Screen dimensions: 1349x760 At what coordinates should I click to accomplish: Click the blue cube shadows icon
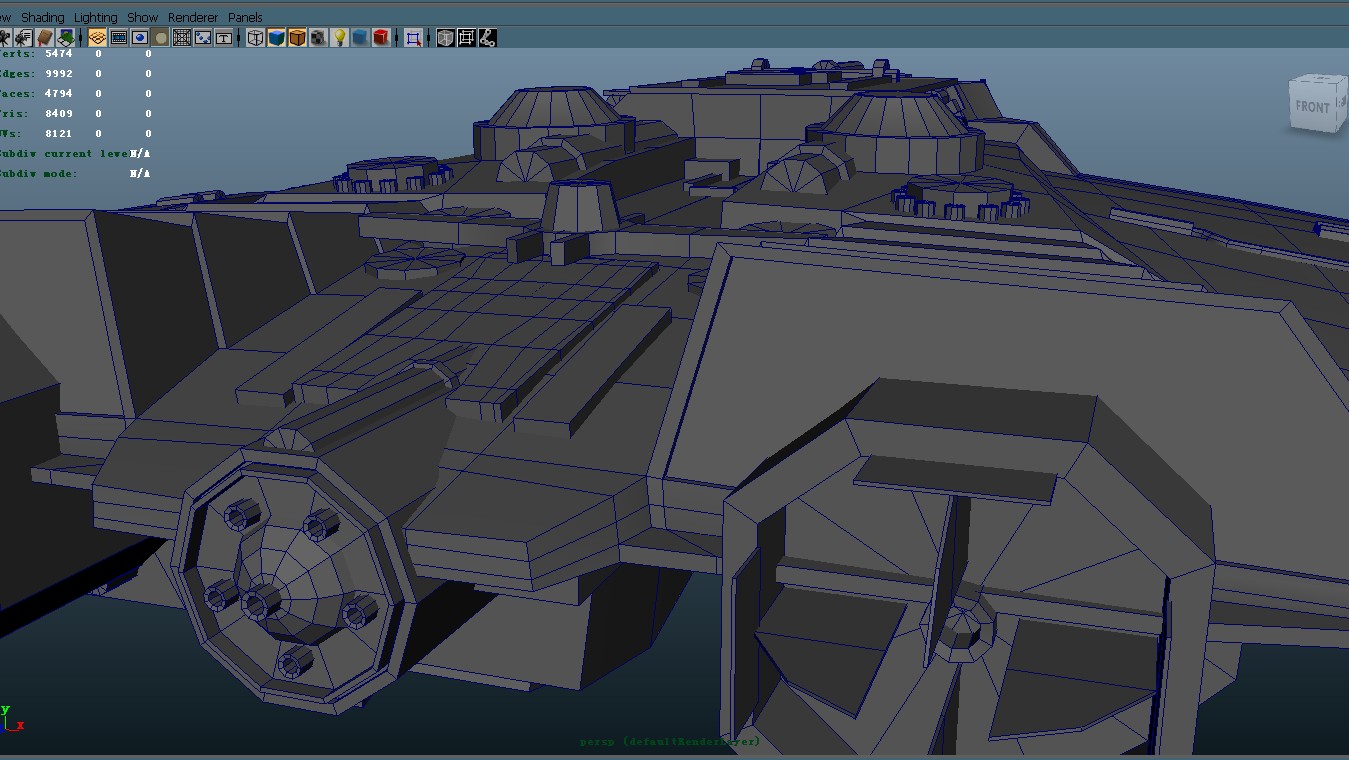pos(360,38)
